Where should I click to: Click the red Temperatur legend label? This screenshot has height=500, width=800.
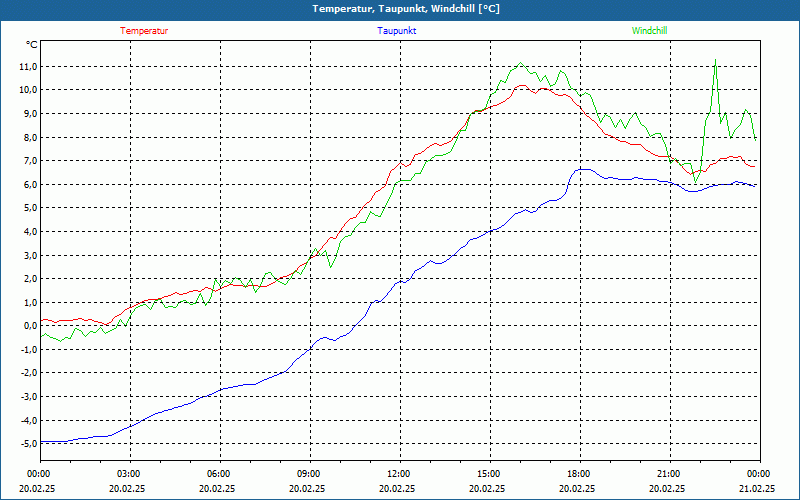pos(144,31)
